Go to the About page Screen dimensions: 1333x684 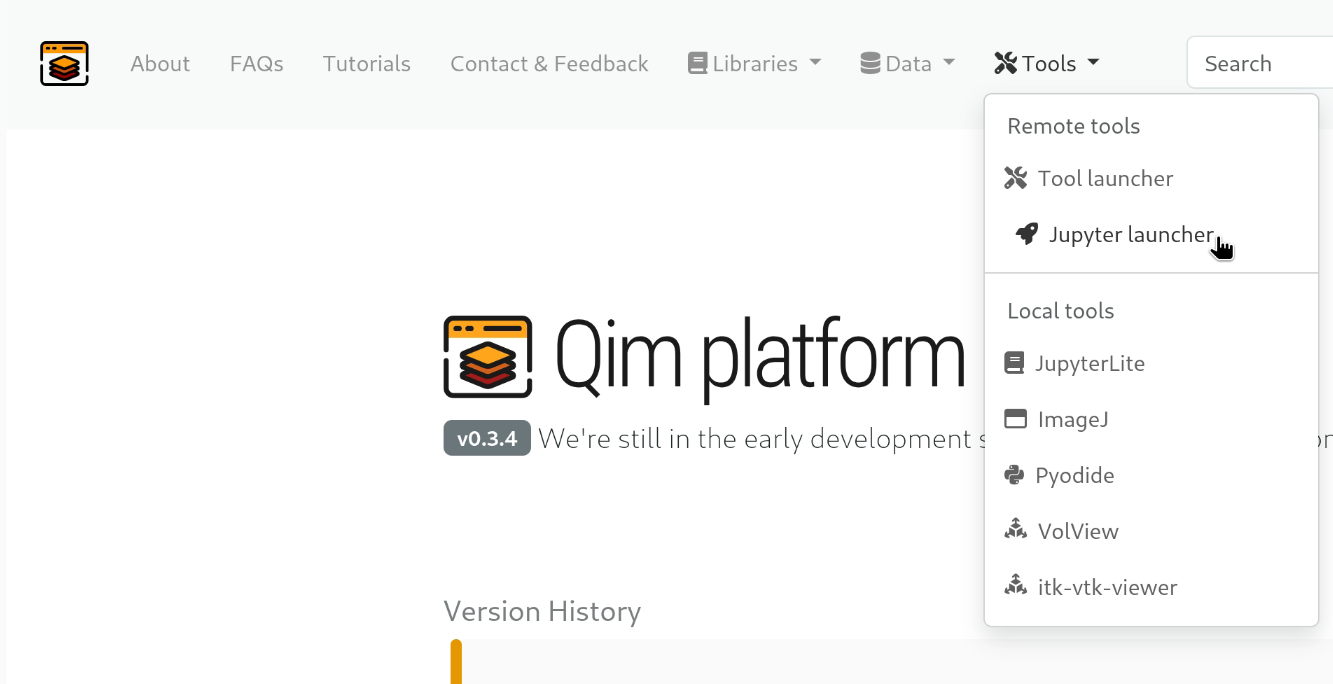(160, 64)
